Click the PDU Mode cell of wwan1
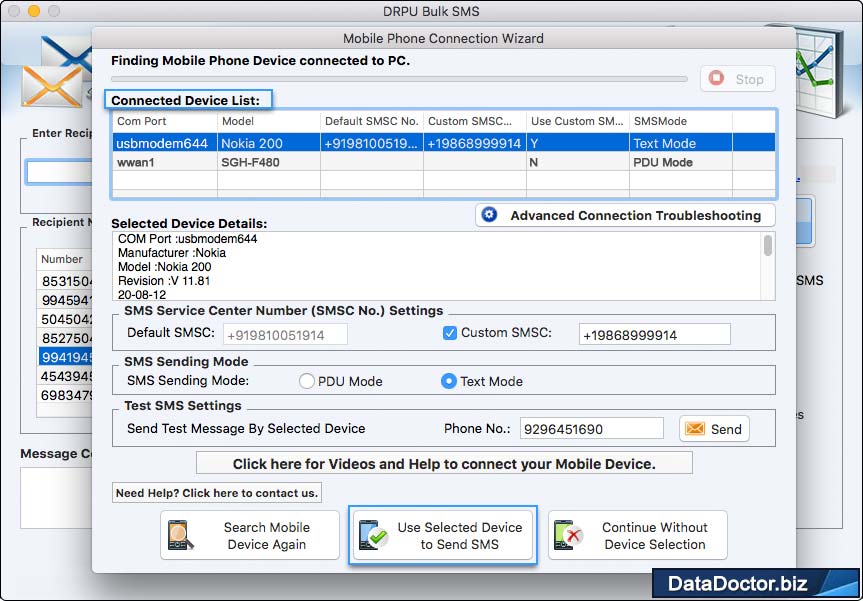 [x=681, y=162]
